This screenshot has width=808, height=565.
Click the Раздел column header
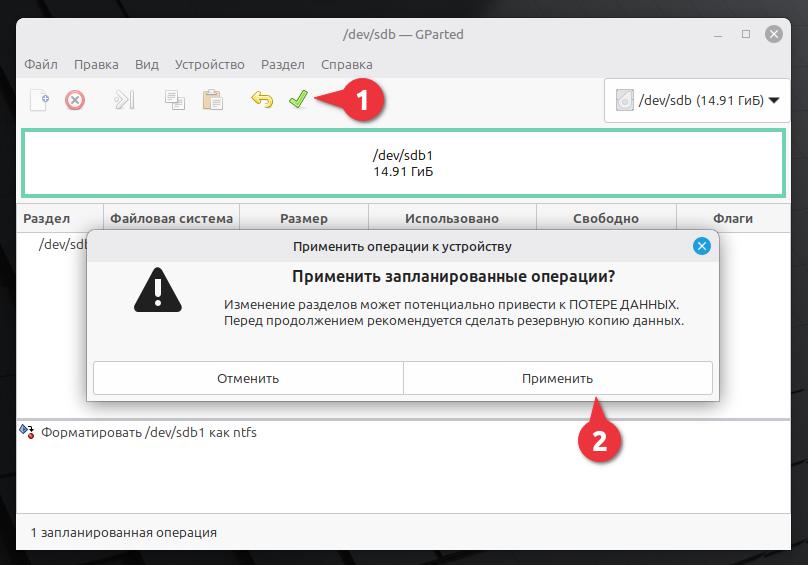(60, 219)
